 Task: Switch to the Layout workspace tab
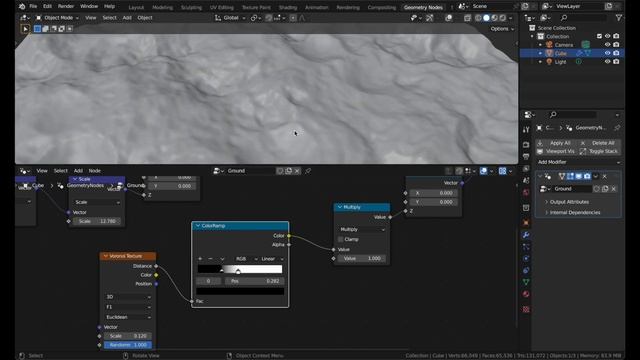point(136,7)
